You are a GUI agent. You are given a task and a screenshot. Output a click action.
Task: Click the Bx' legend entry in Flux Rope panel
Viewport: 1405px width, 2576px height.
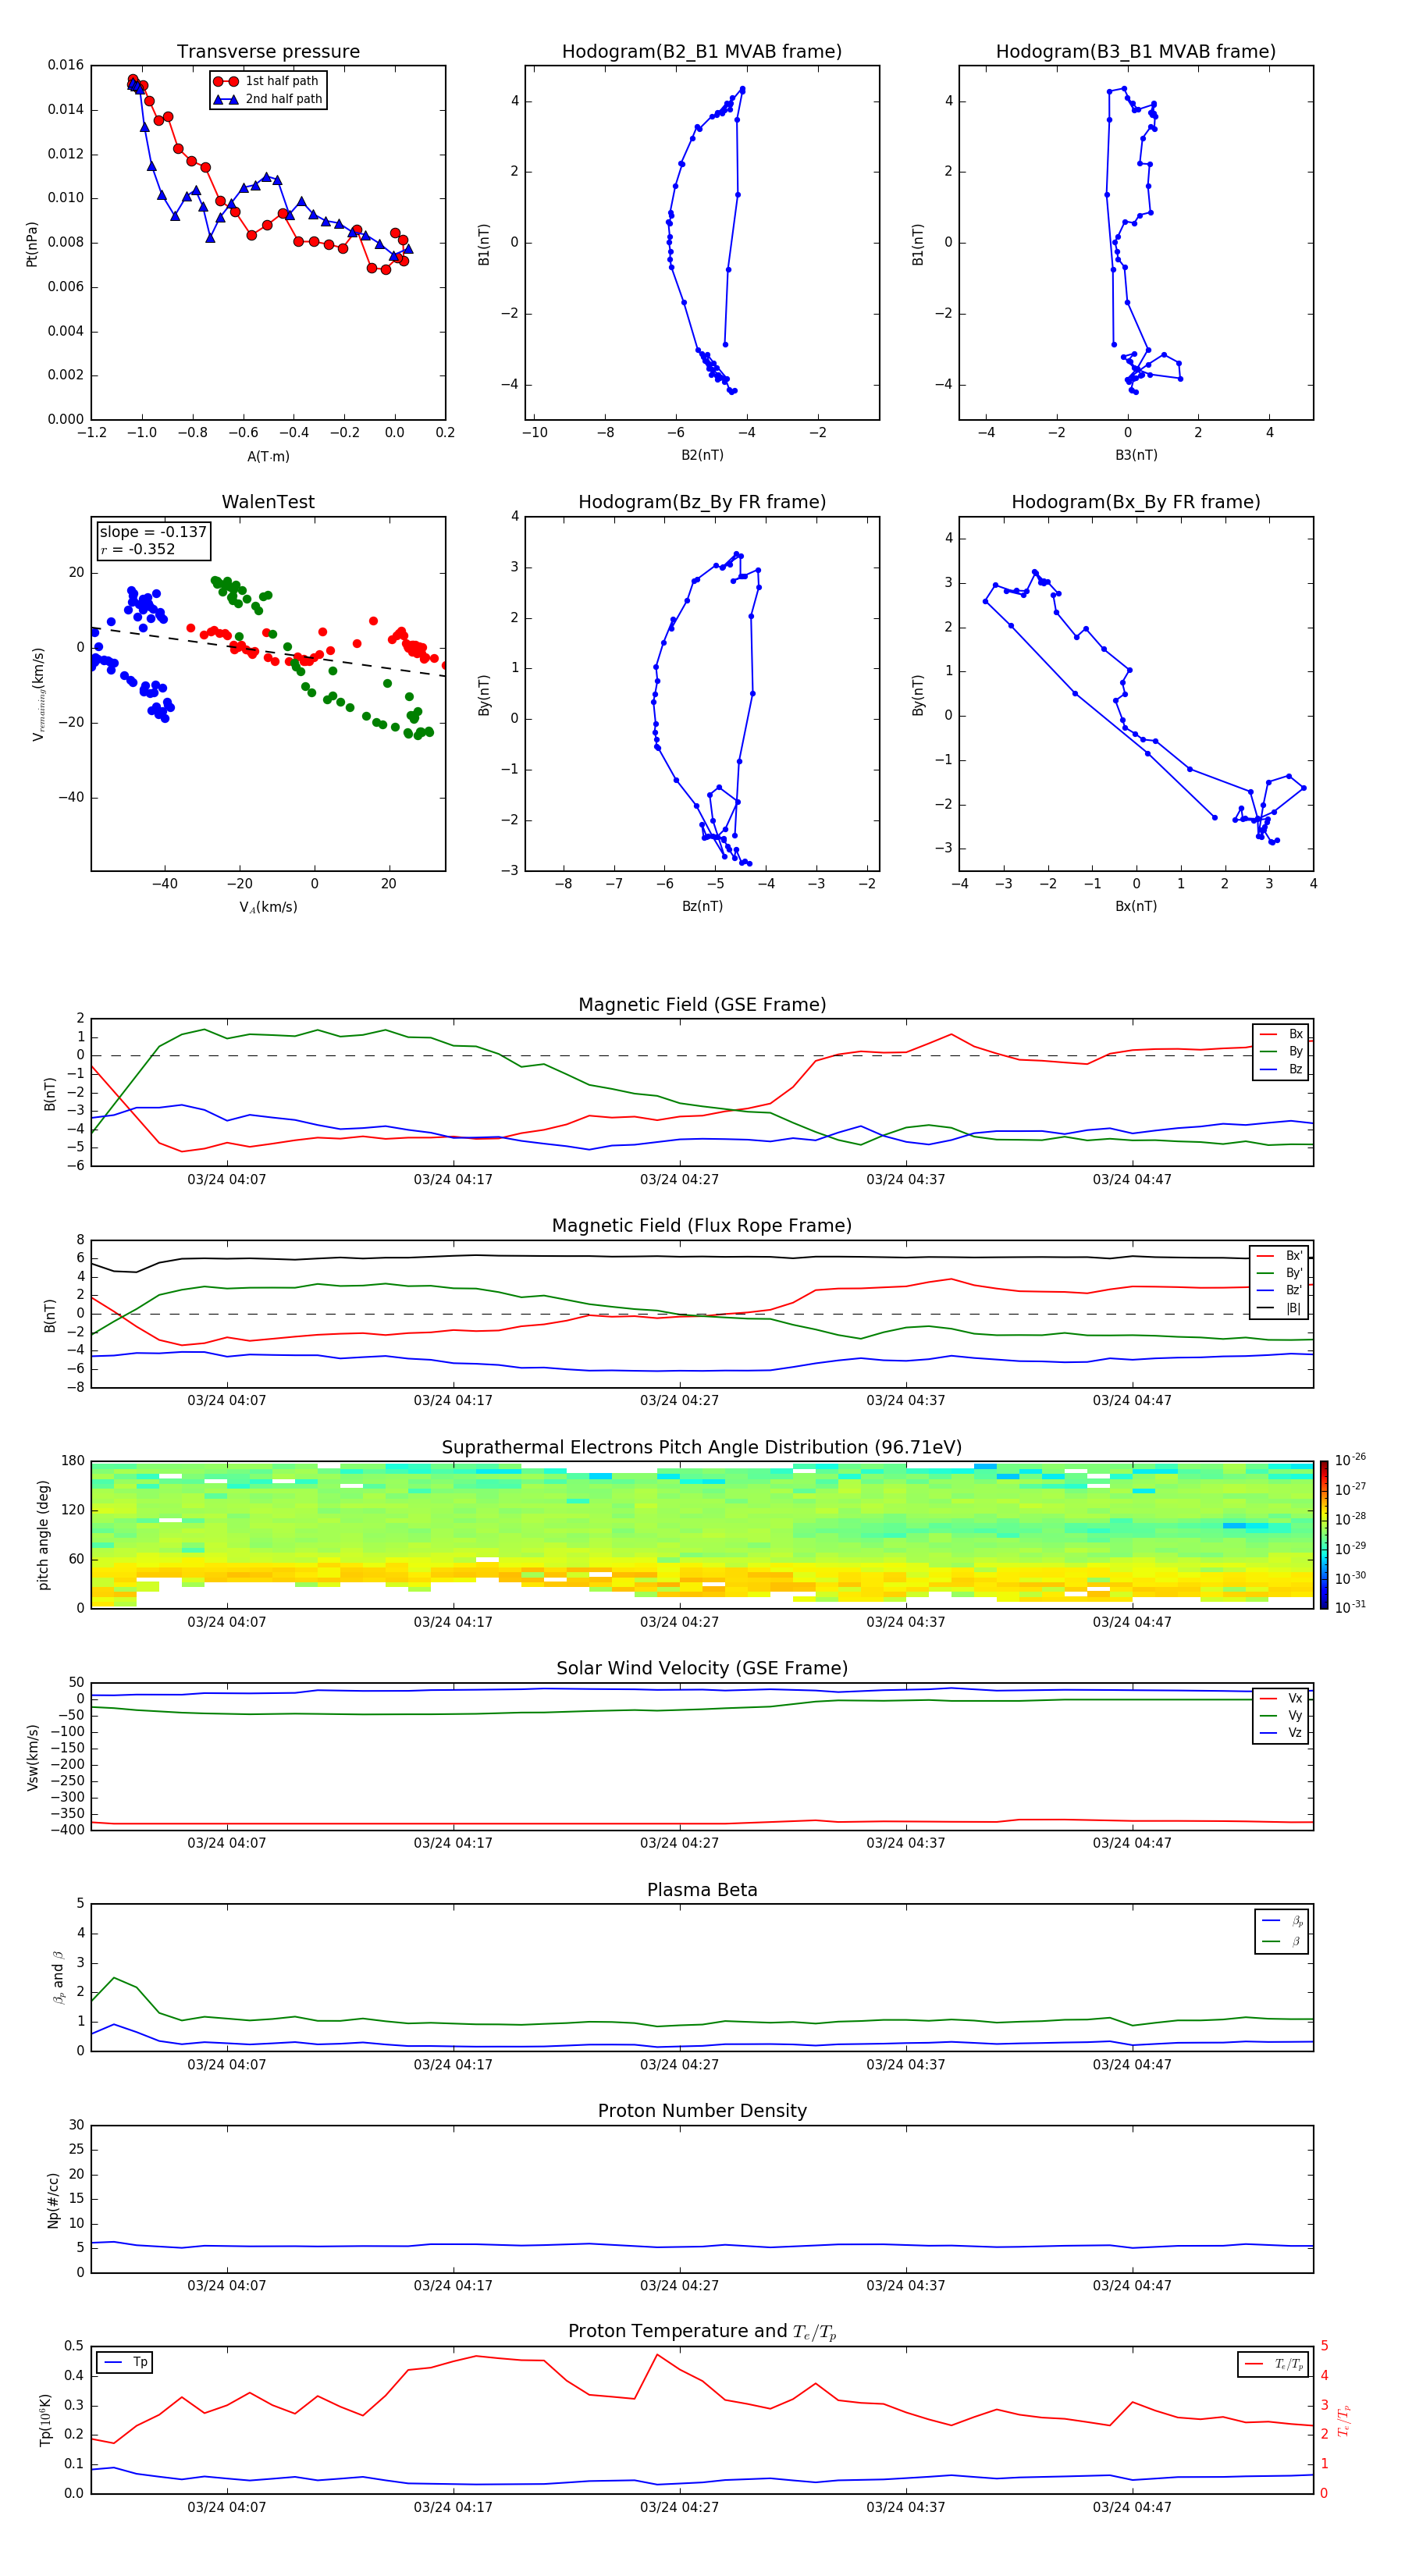1279,1256
